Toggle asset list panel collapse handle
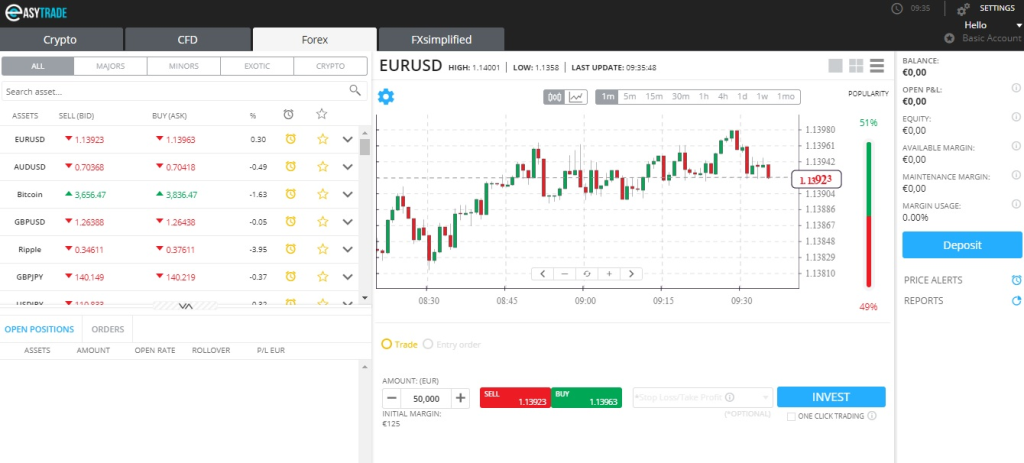Screen dimensions: 1024x463 click(185, 306)
